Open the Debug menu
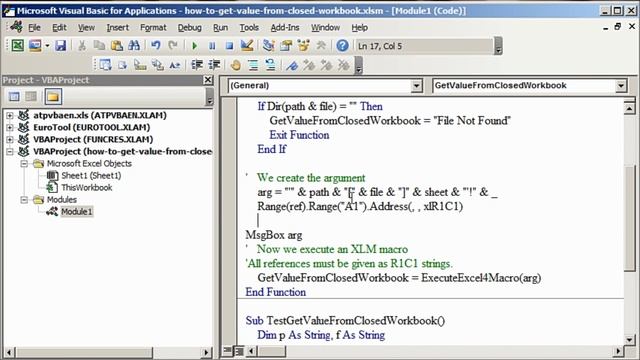Viewport: 640px width, 360px height. coord(189,27)
